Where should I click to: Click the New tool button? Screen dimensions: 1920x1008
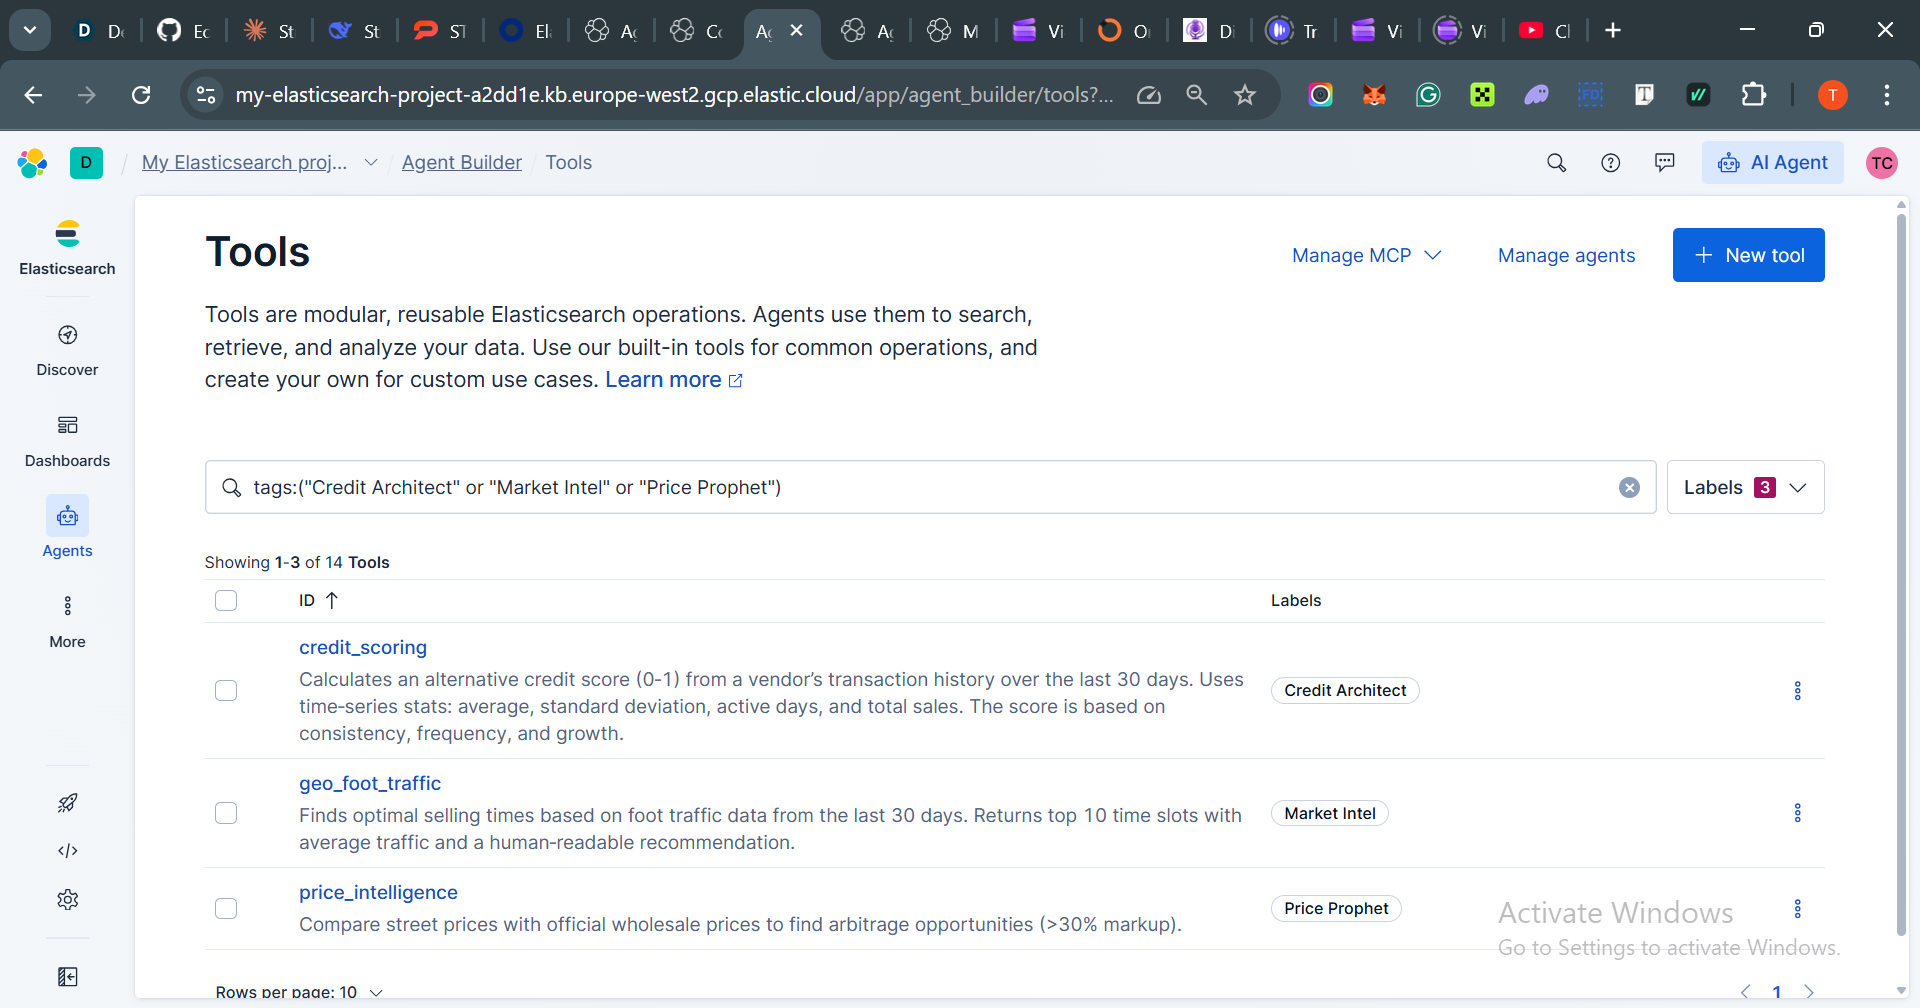(1748, 255)
